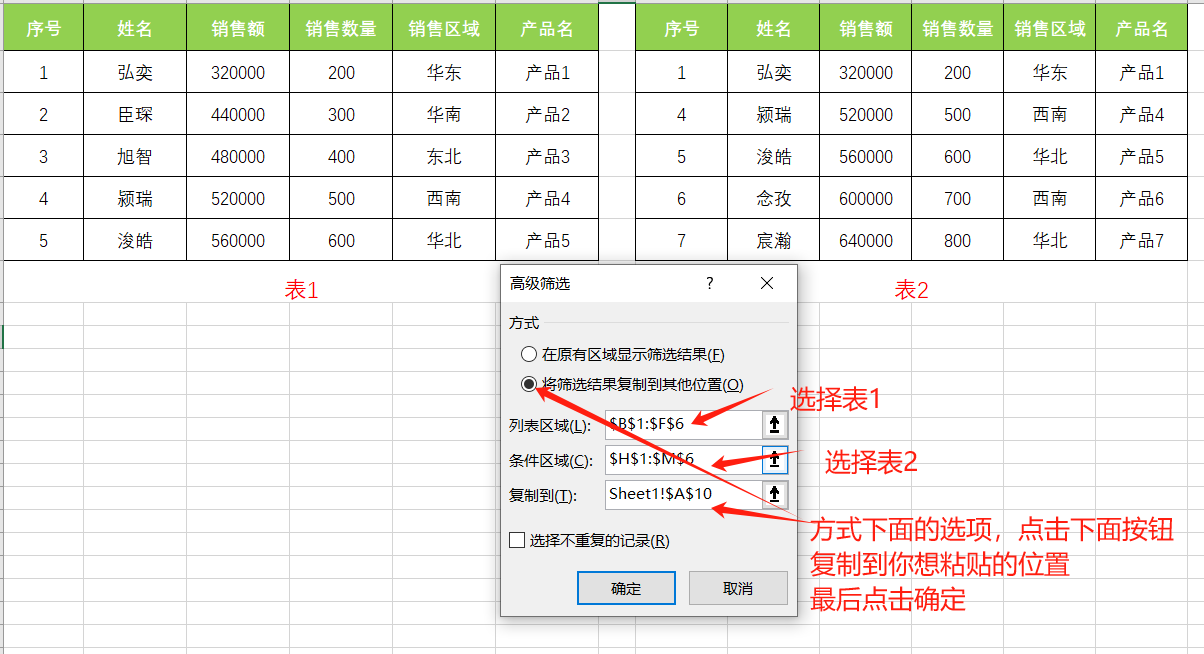The image size is (1204, 654).
Task: Select 在原有区域显示筛选结果 radio option
Action: [529, 354]
